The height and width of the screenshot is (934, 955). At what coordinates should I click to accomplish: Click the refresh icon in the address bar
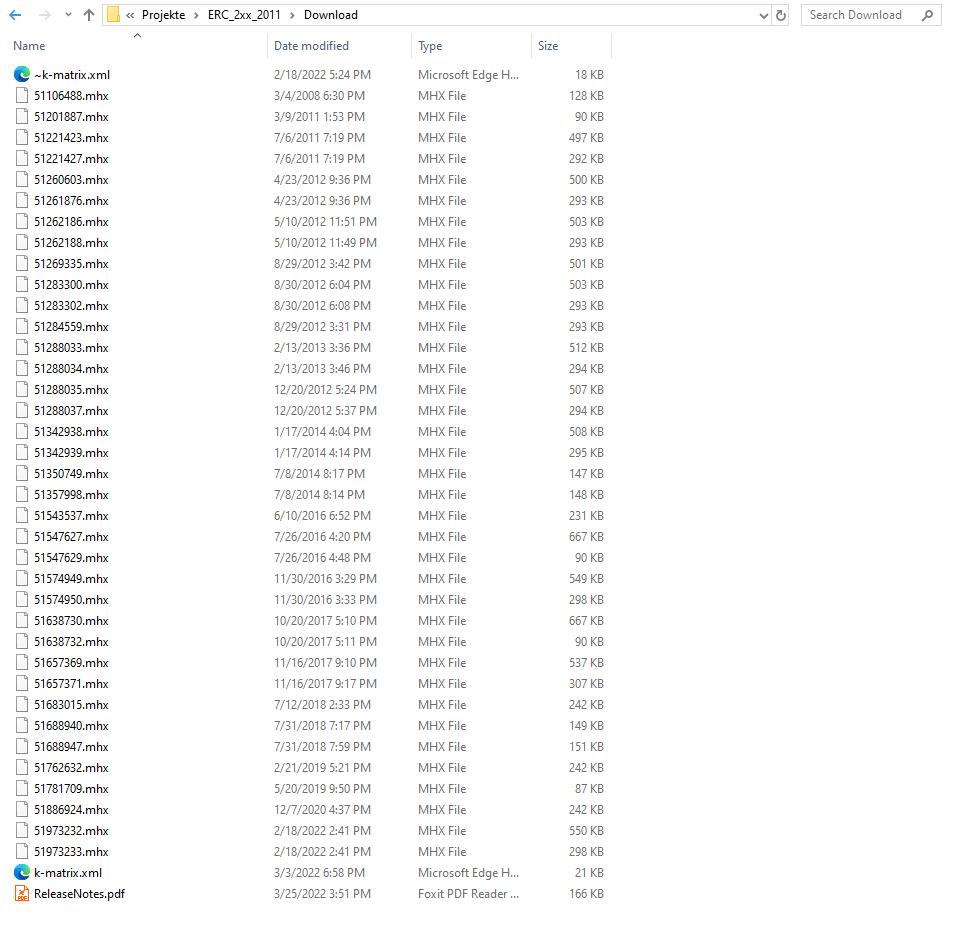pyautogui.click(x=781, y=15)
